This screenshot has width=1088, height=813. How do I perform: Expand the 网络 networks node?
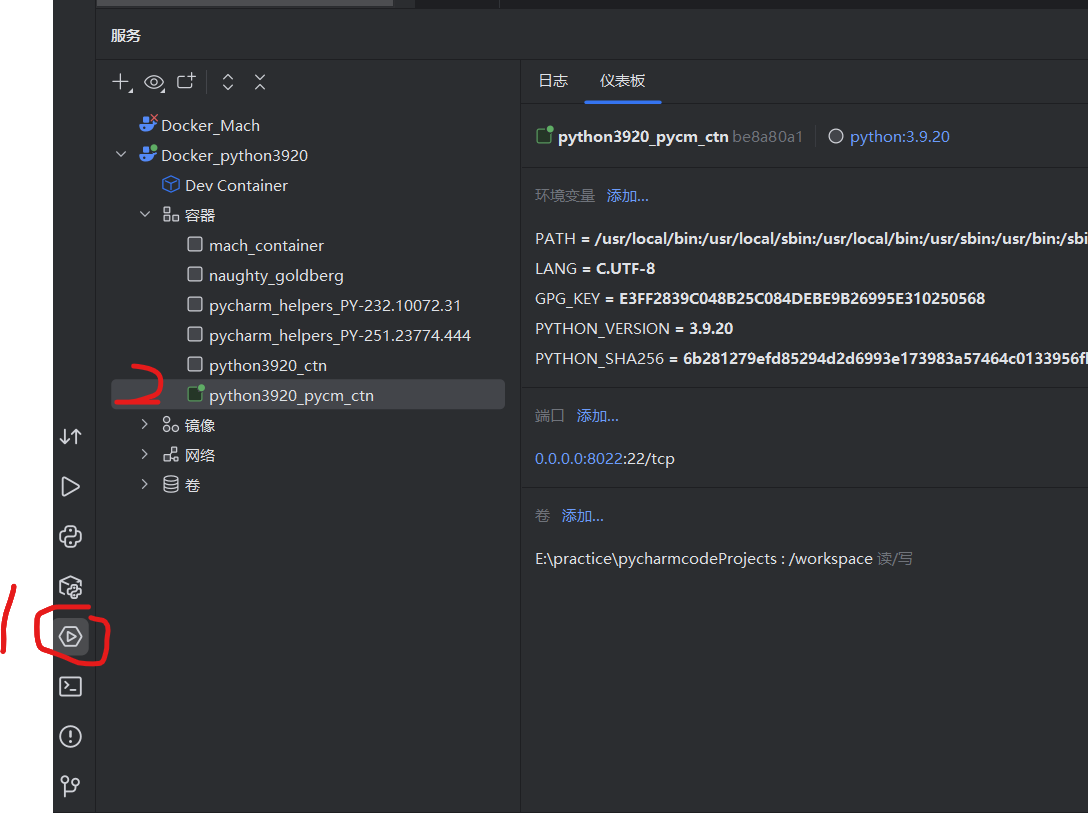(144, 454)
